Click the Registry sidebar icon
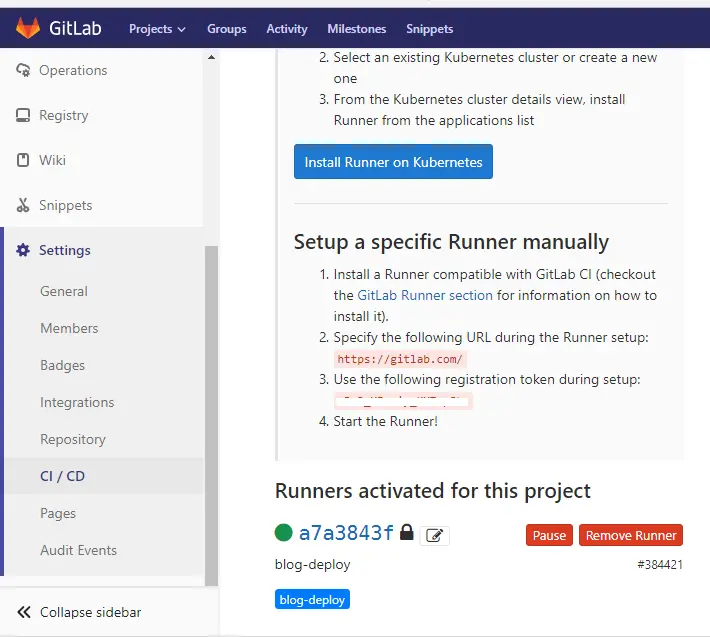This screenshot has width=710, height=637. [23, 115]
